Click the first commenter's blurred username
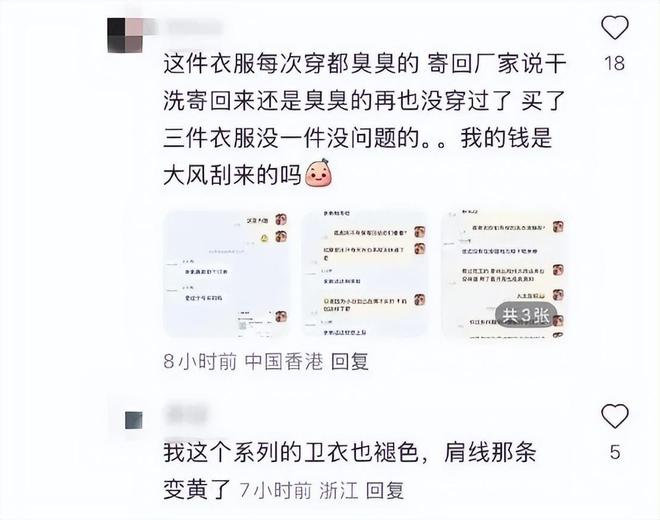Image resolution: width=660 pixels, height=520 pixels. pyautogui.click(x=194, y=27)
